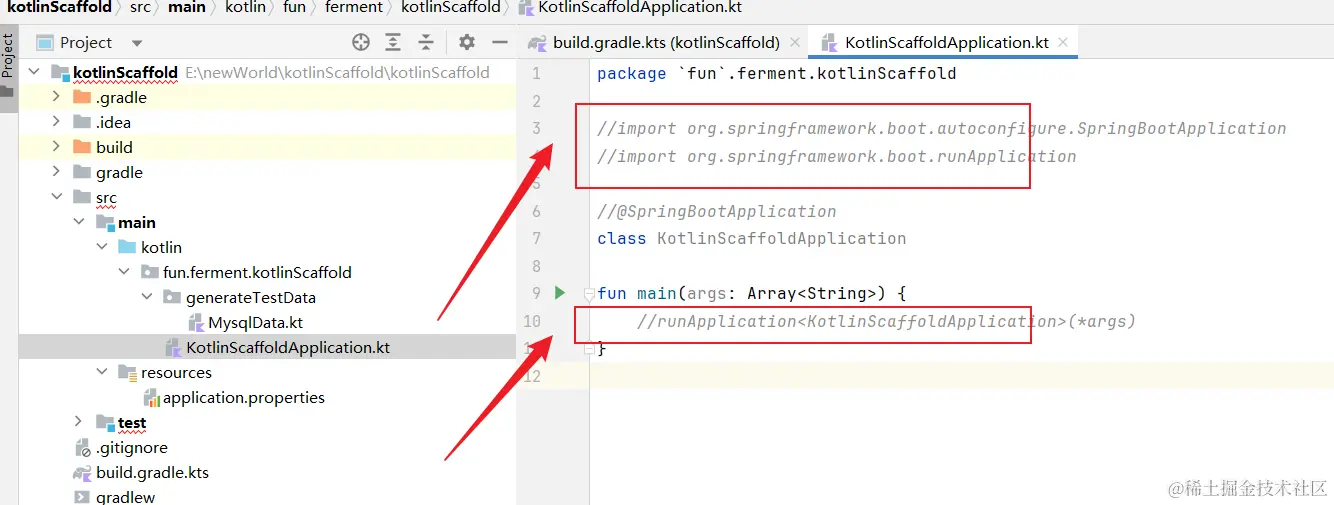Expand the gradle folder
The width and height of the screenshot is (1334, 505).
click(57, 172)
